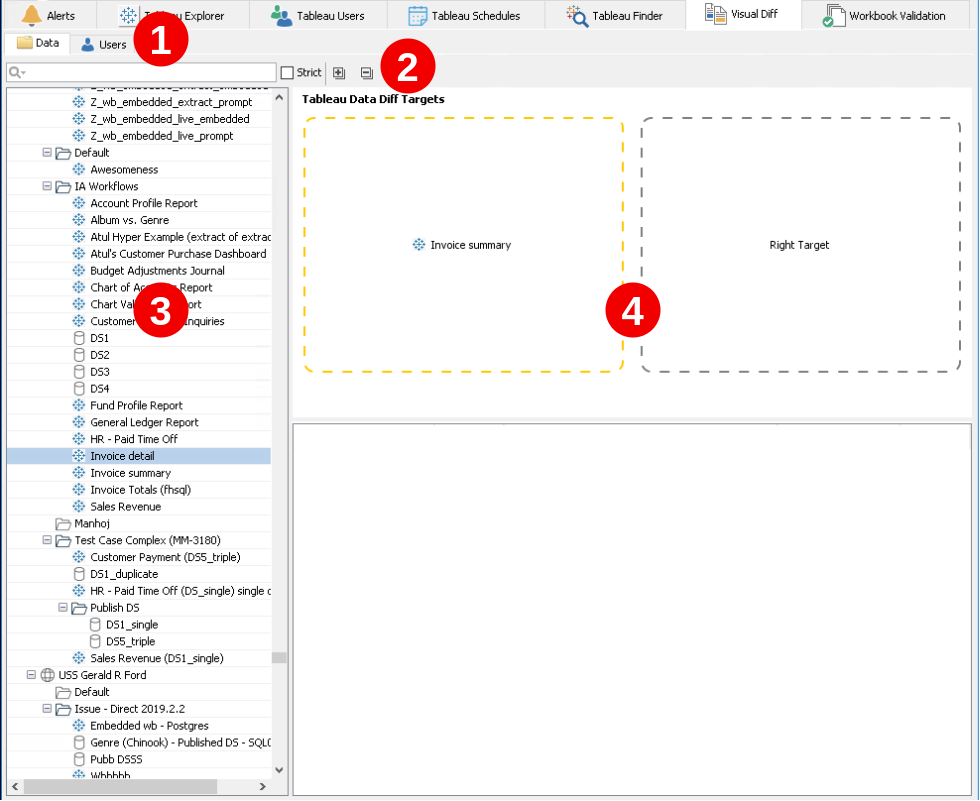
Task: Click the DS1_single data source icon
Action: point(95,624)
